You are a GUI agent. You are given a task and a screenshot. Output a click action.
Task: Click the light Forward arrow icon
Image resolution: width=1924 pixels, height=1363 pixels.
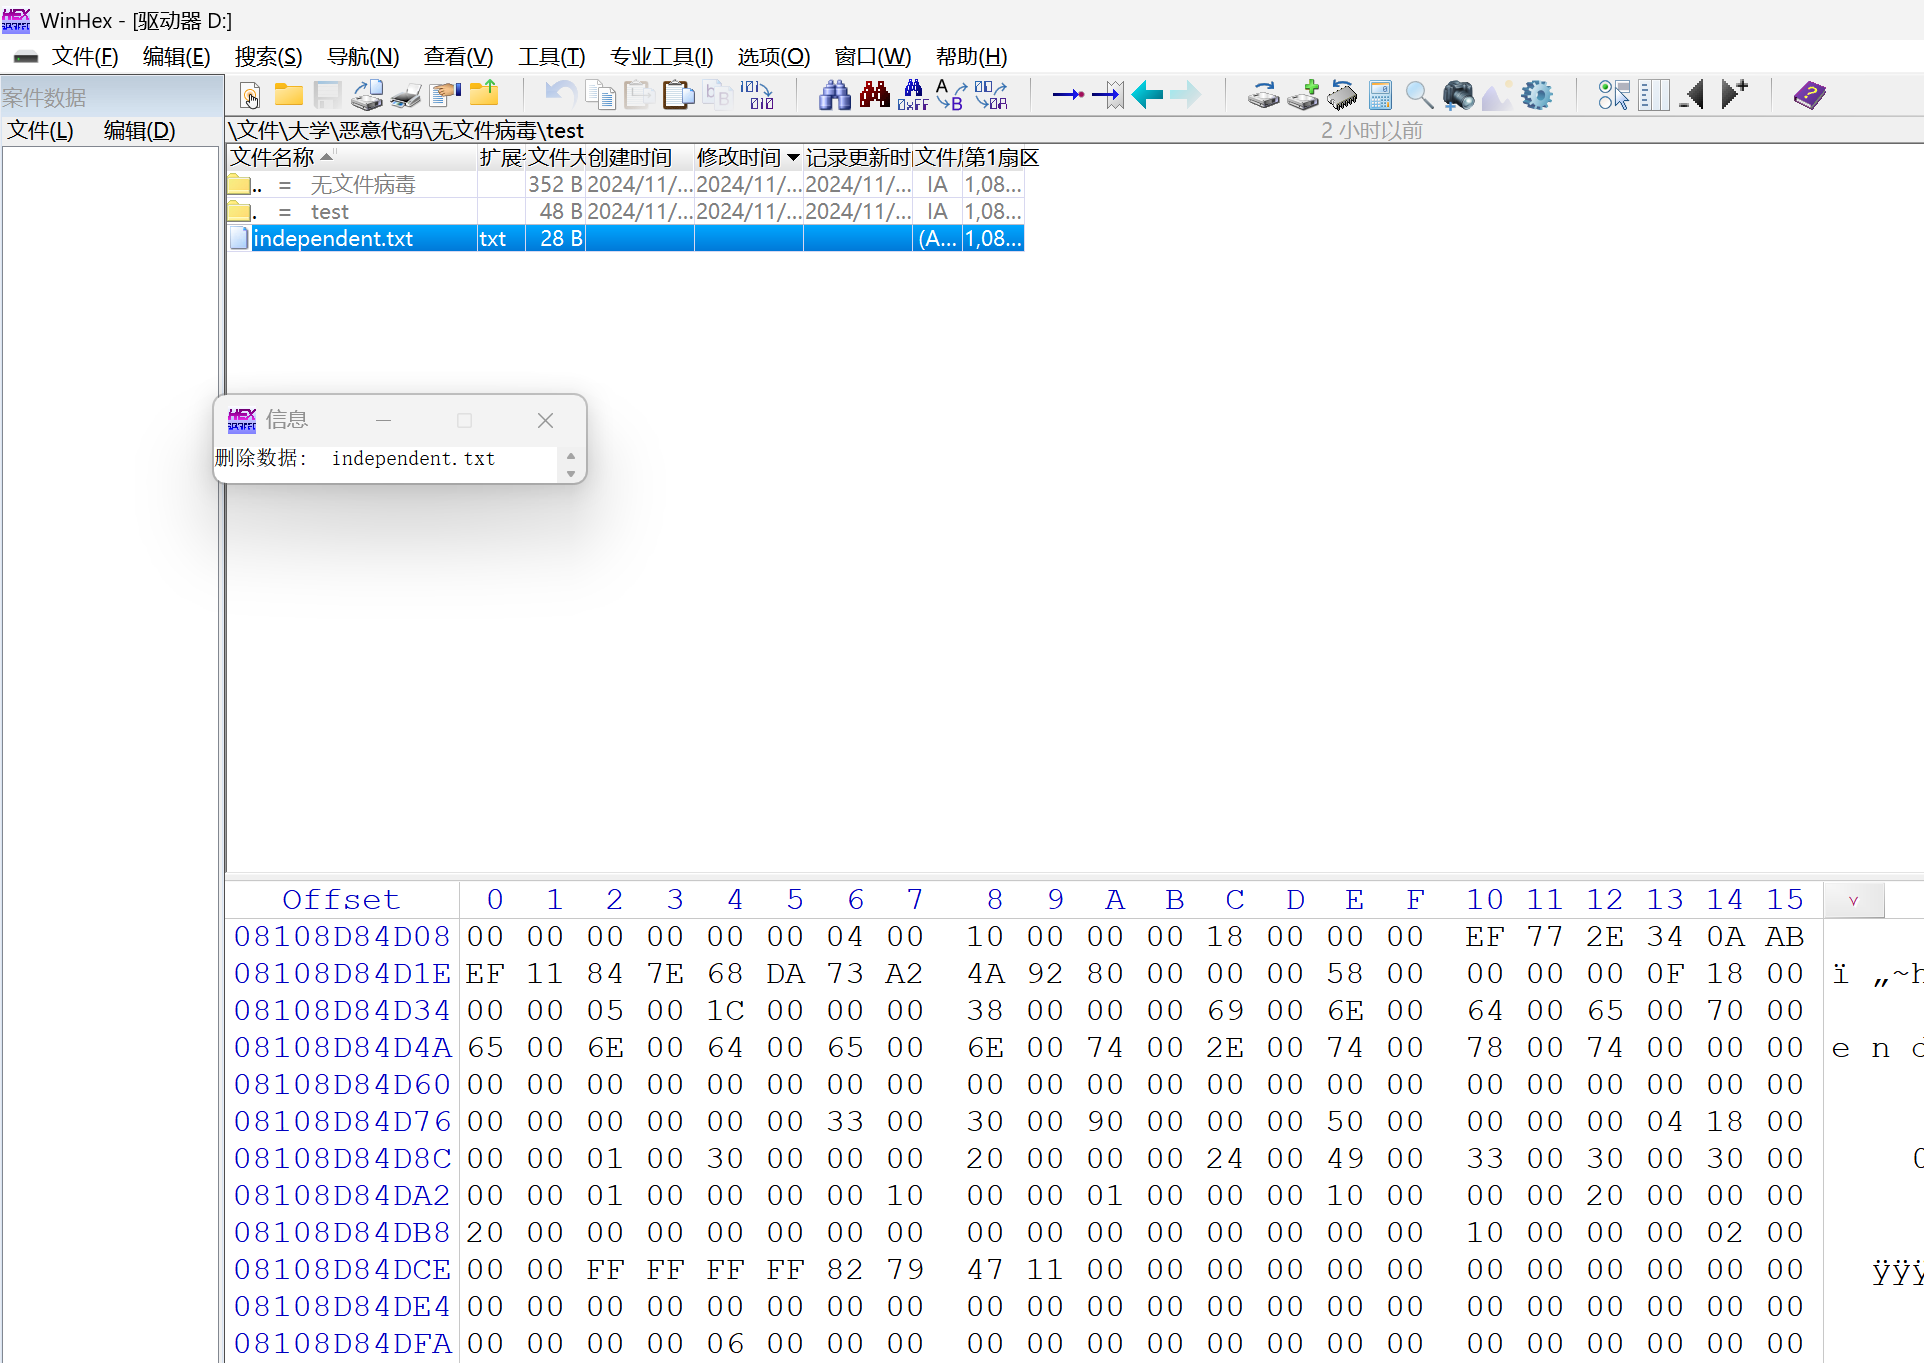point(1185,96)
